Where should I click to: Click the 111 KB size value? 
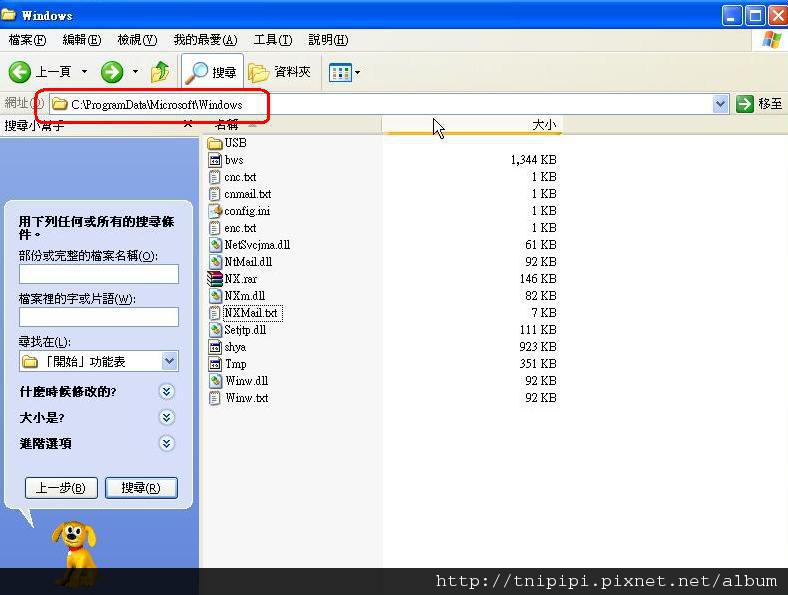[x=538, y=330]
